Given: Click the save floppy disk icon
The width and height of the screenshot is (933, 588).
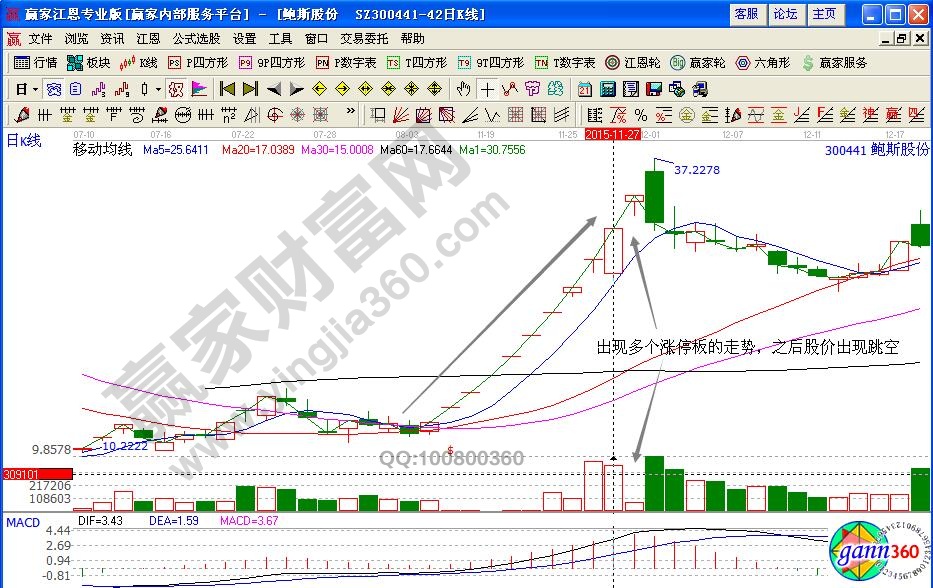Looking at the screenshot, I should (654, 88).
